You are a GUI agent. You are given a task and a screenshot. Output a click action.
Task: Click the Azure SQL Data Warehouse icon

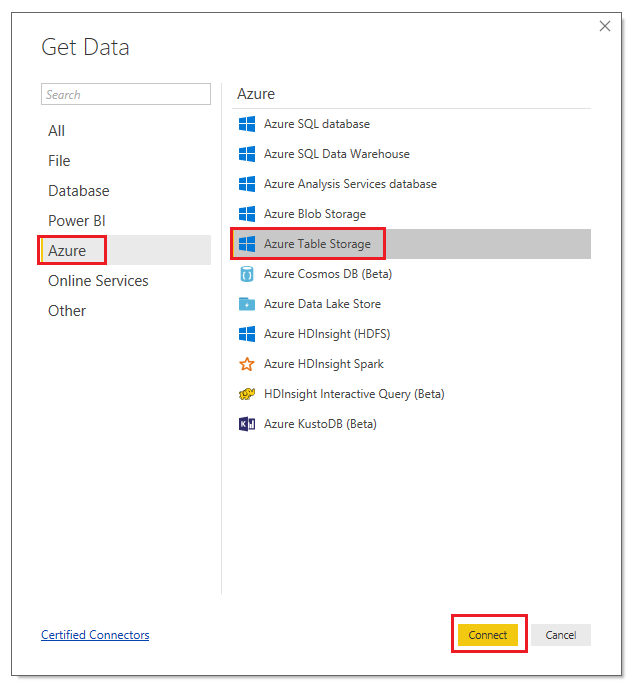click(x=247, y=154)
